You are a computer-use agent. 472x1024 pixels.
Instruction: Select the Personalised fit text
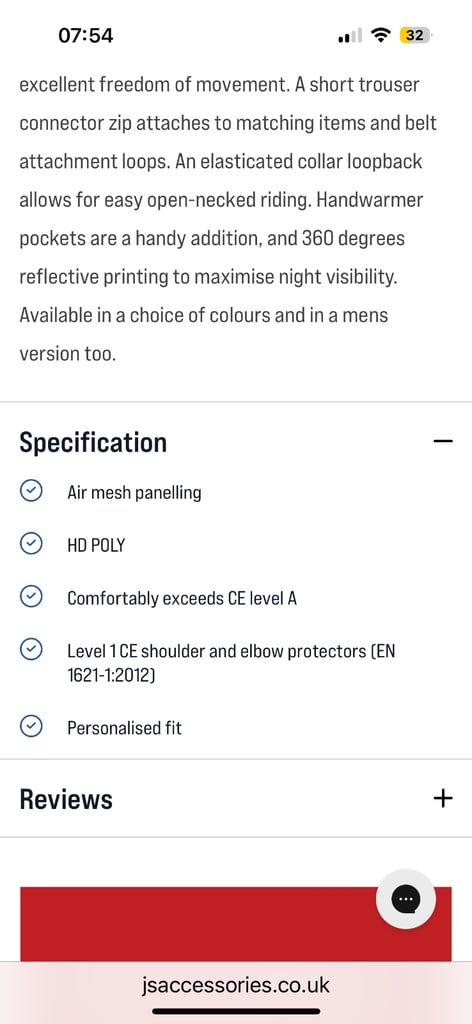point(124,728)
